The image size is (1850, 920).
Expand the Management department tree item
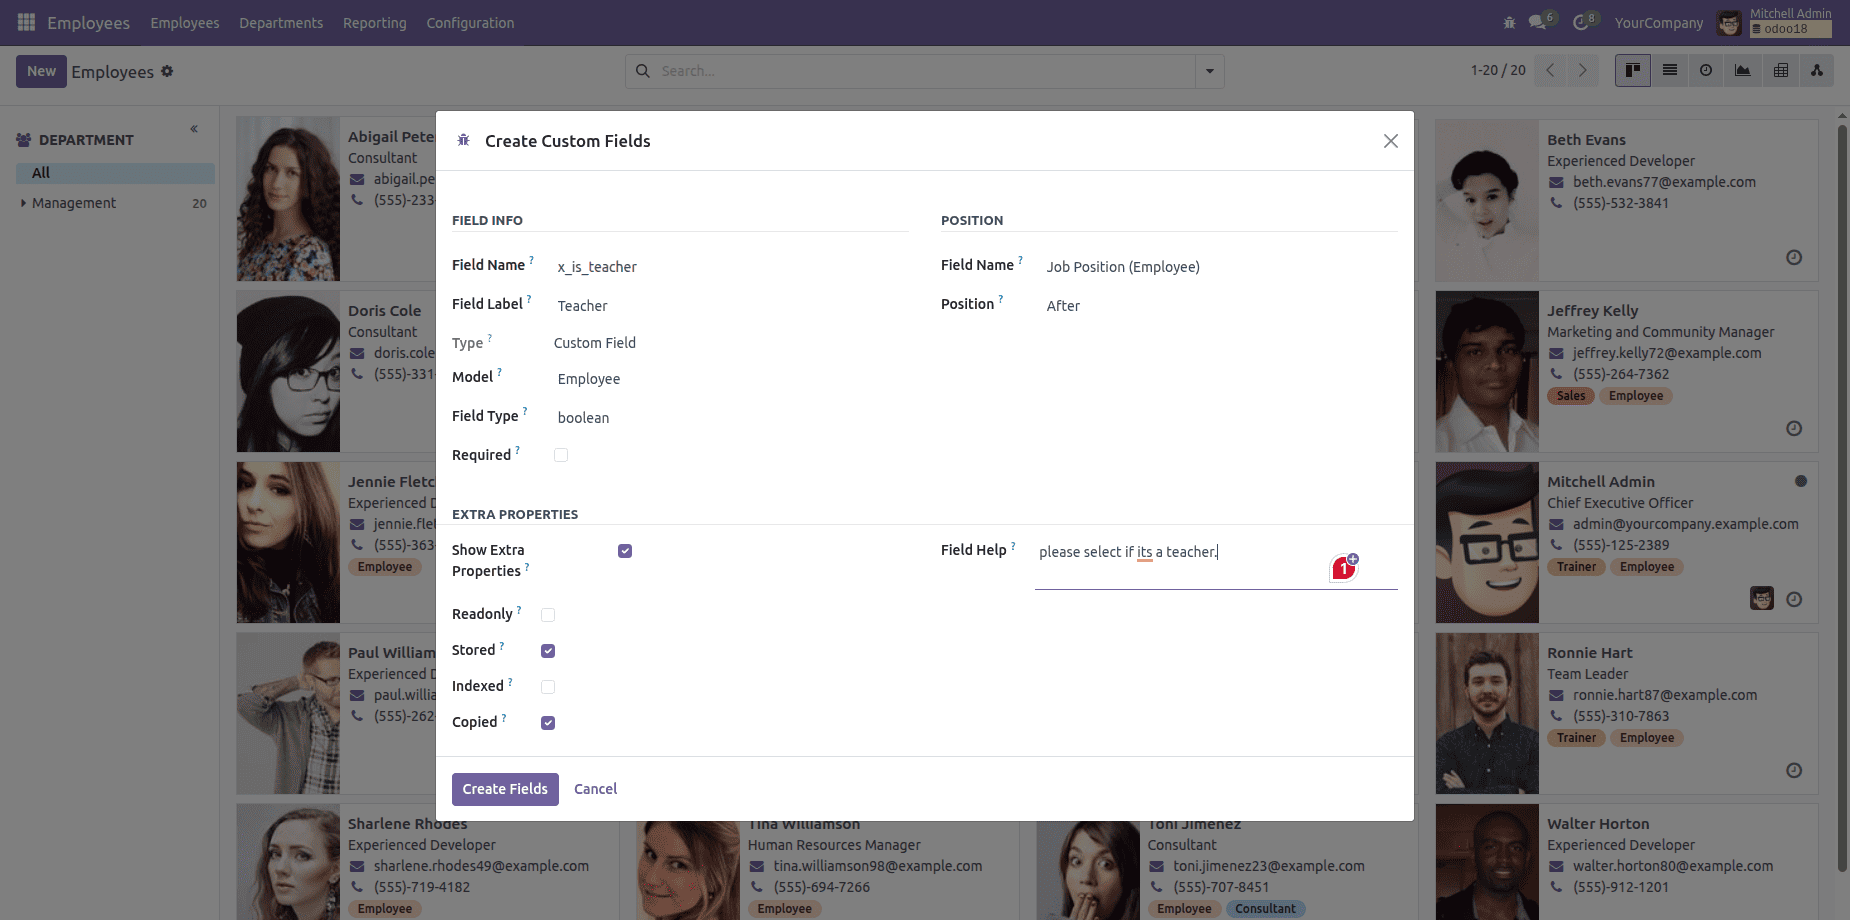pyautogui.click(x=23, y=203)
